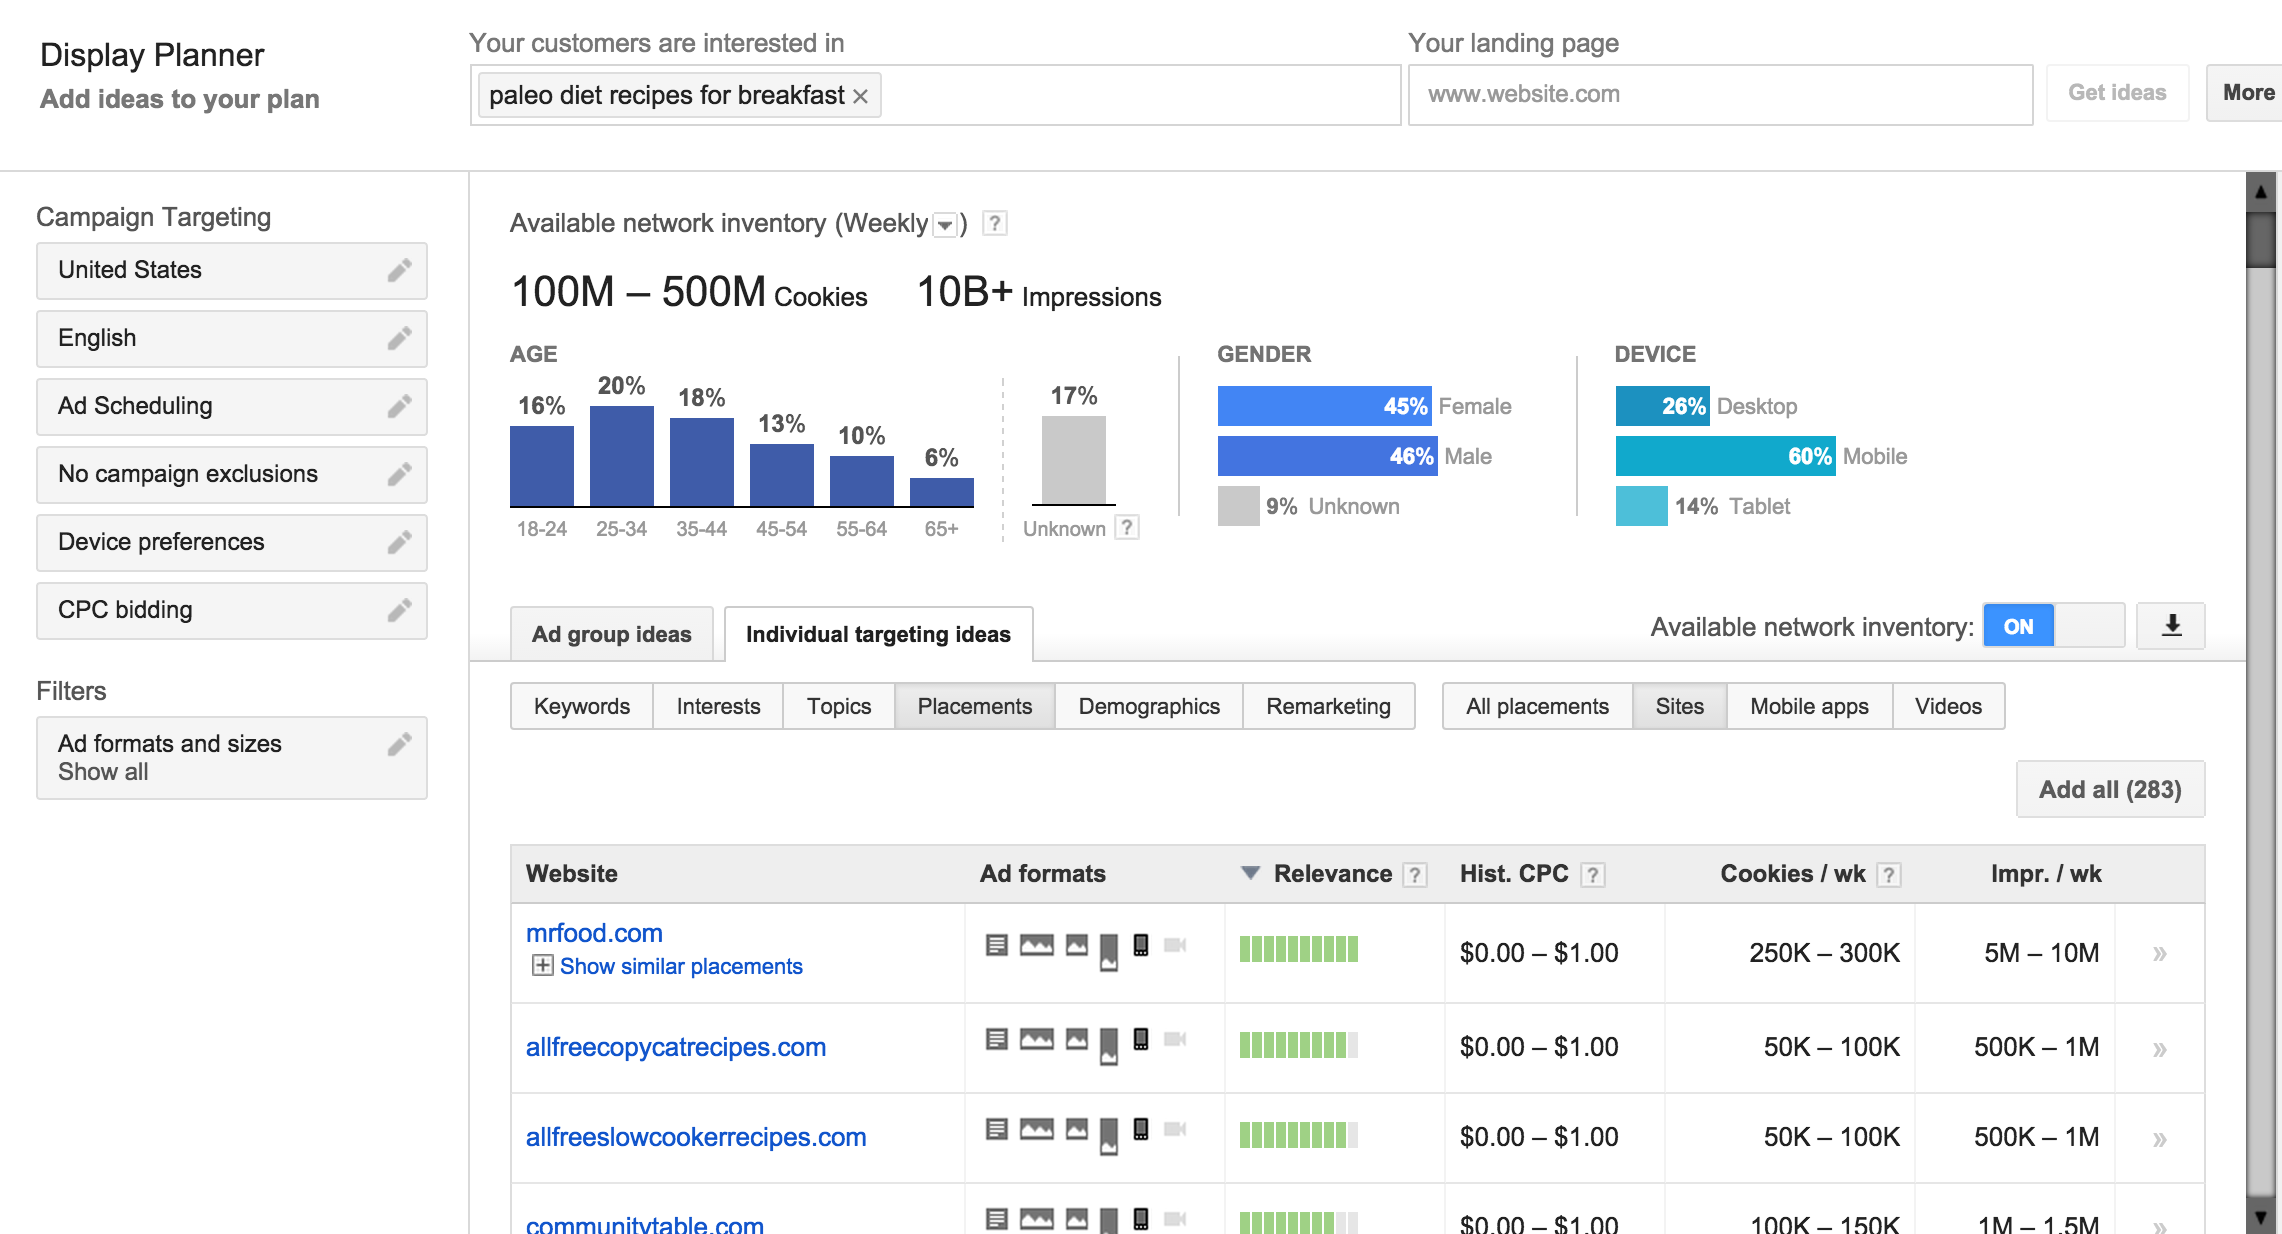This screenshot has width=2282, height=1234.
Task: Click the Get ideas button
Action: coord(2118,93)
